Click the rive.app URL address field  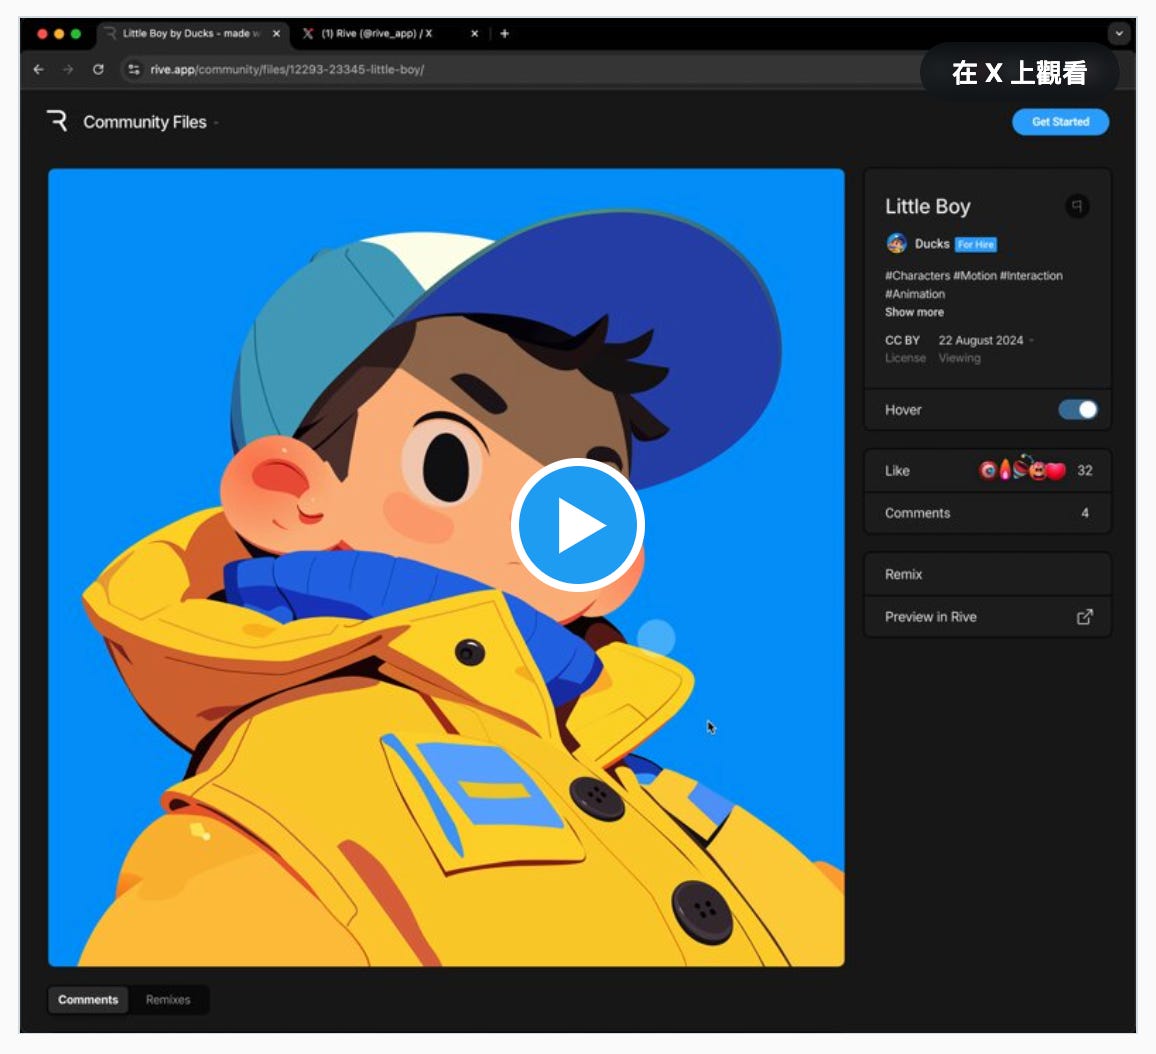(x=516, y=69)
